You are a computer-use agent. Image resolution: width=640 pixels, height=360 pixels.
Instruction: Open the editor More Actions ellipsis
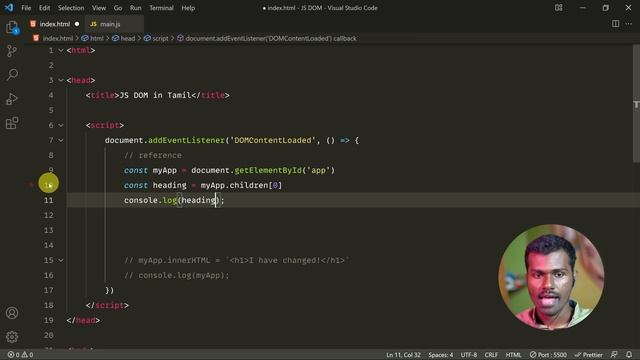629,24
